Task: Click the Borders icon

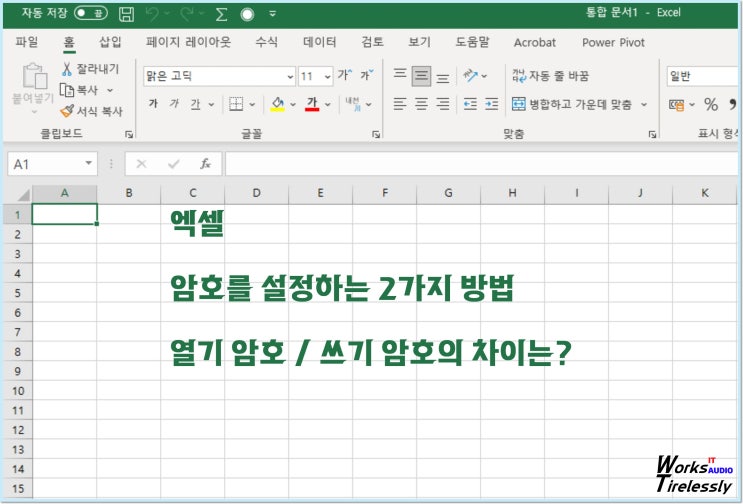Action: (x=236, y=104)
